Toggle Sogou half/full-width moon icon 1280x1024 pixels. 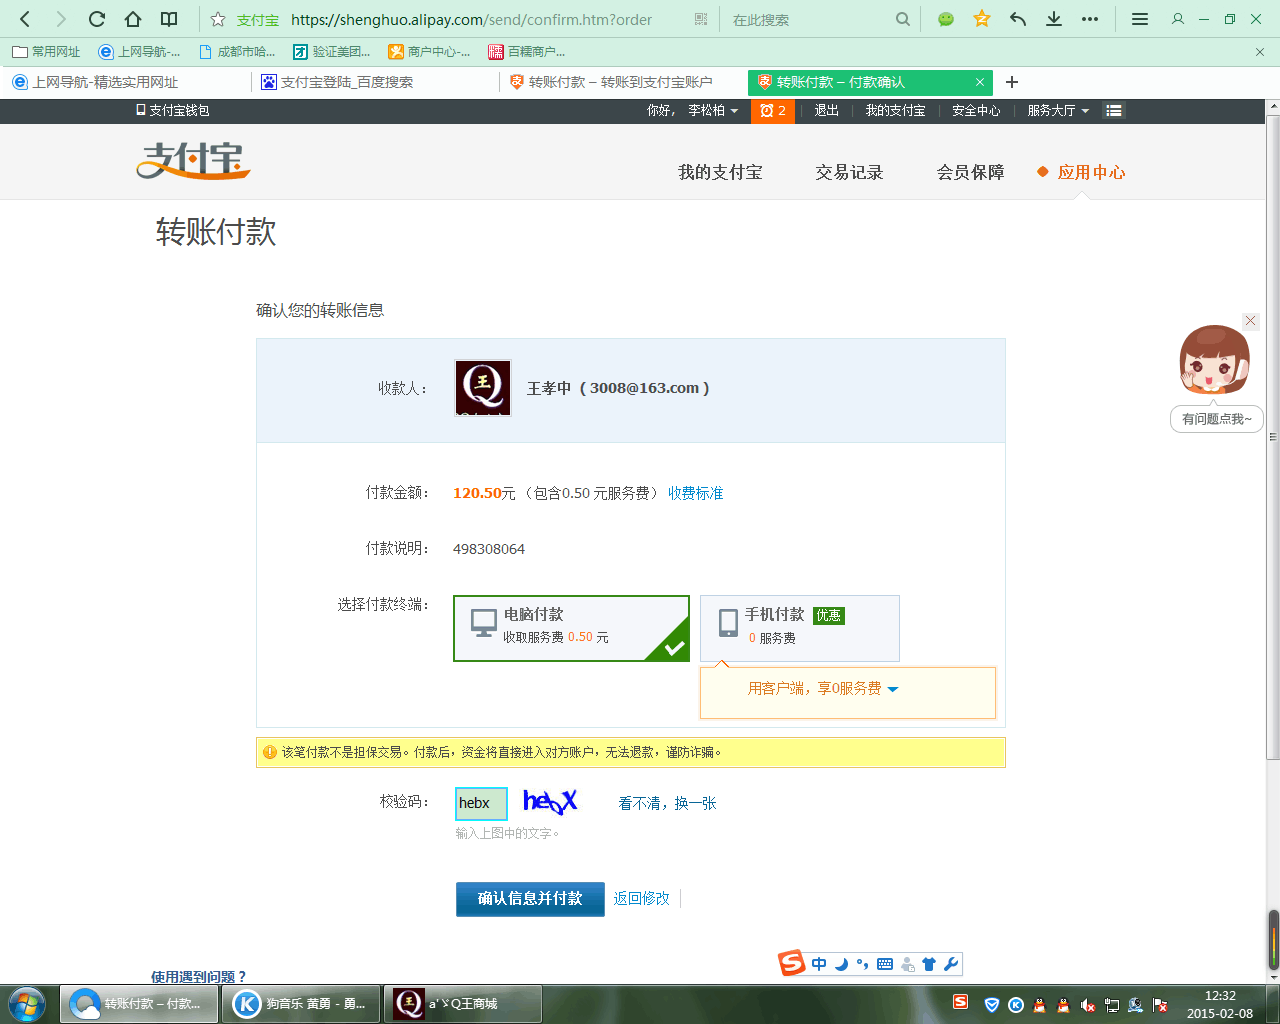click(842, 964)
